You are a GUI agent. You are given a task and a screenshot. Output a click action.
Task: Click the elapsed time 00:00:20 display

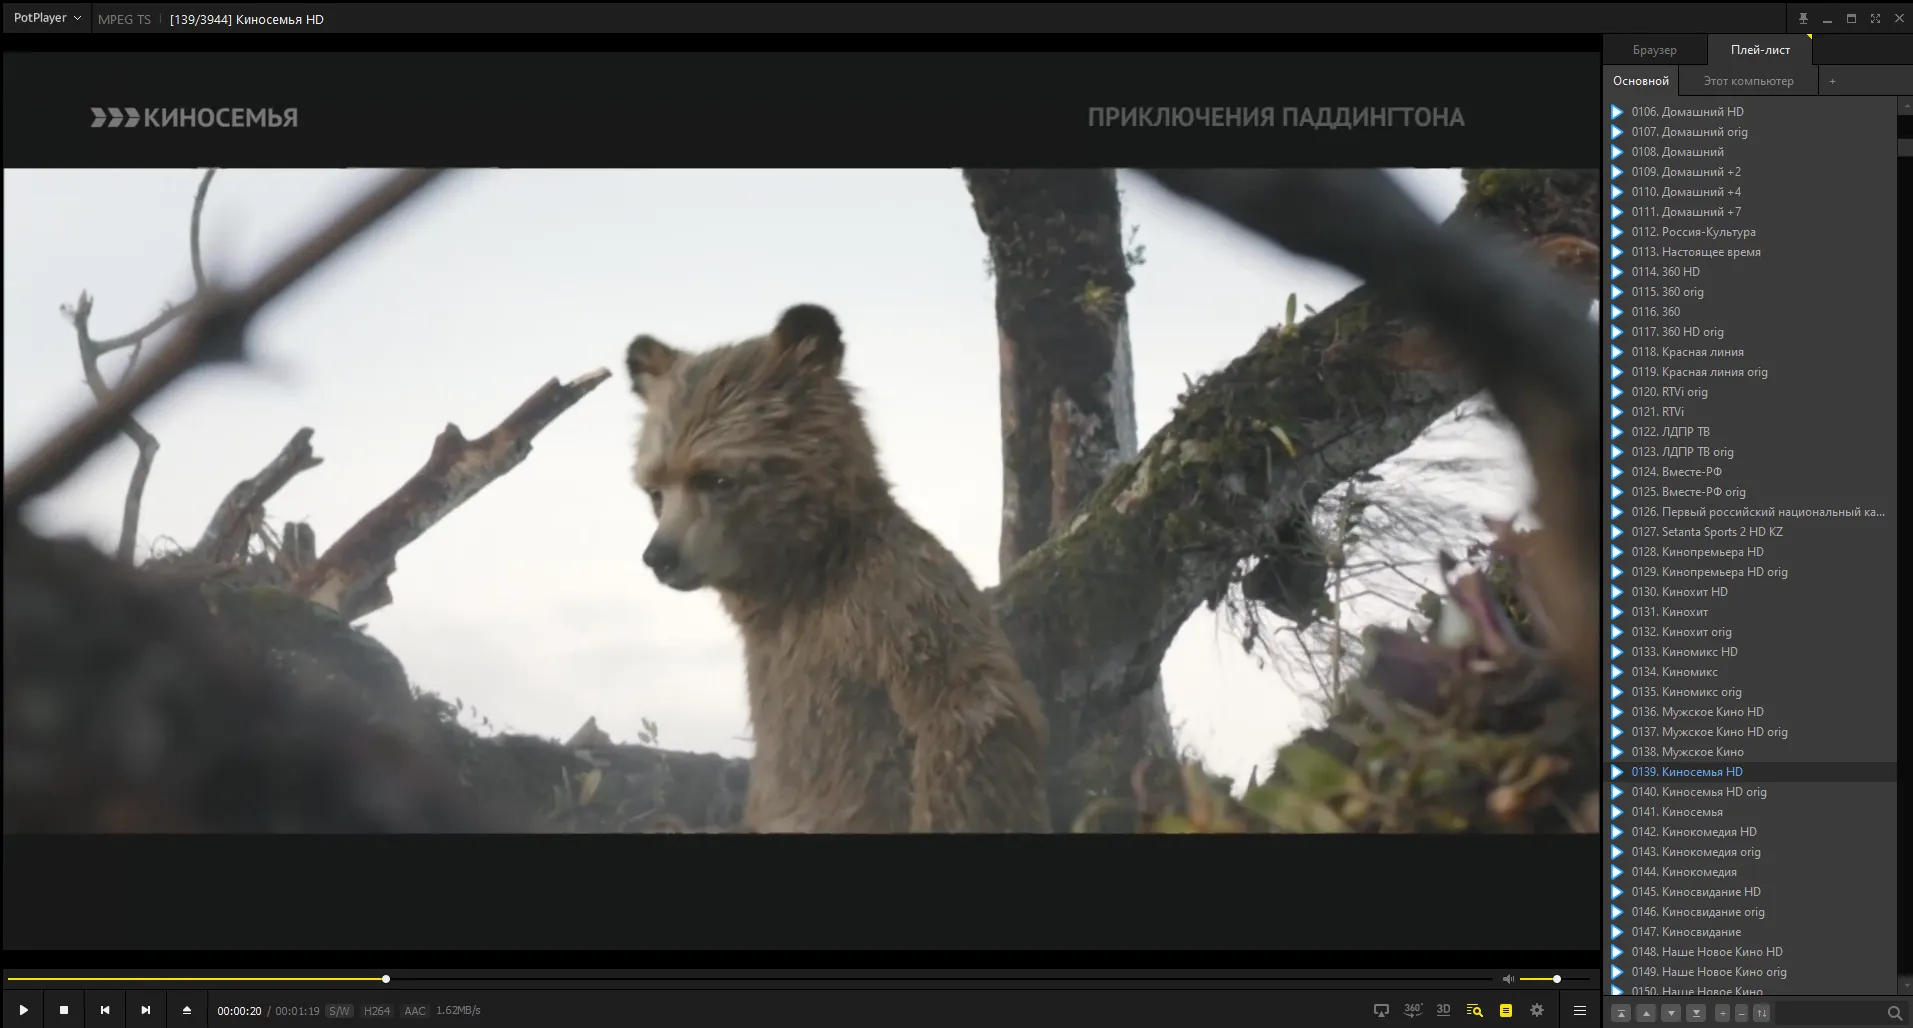[x=239, y=1011]
